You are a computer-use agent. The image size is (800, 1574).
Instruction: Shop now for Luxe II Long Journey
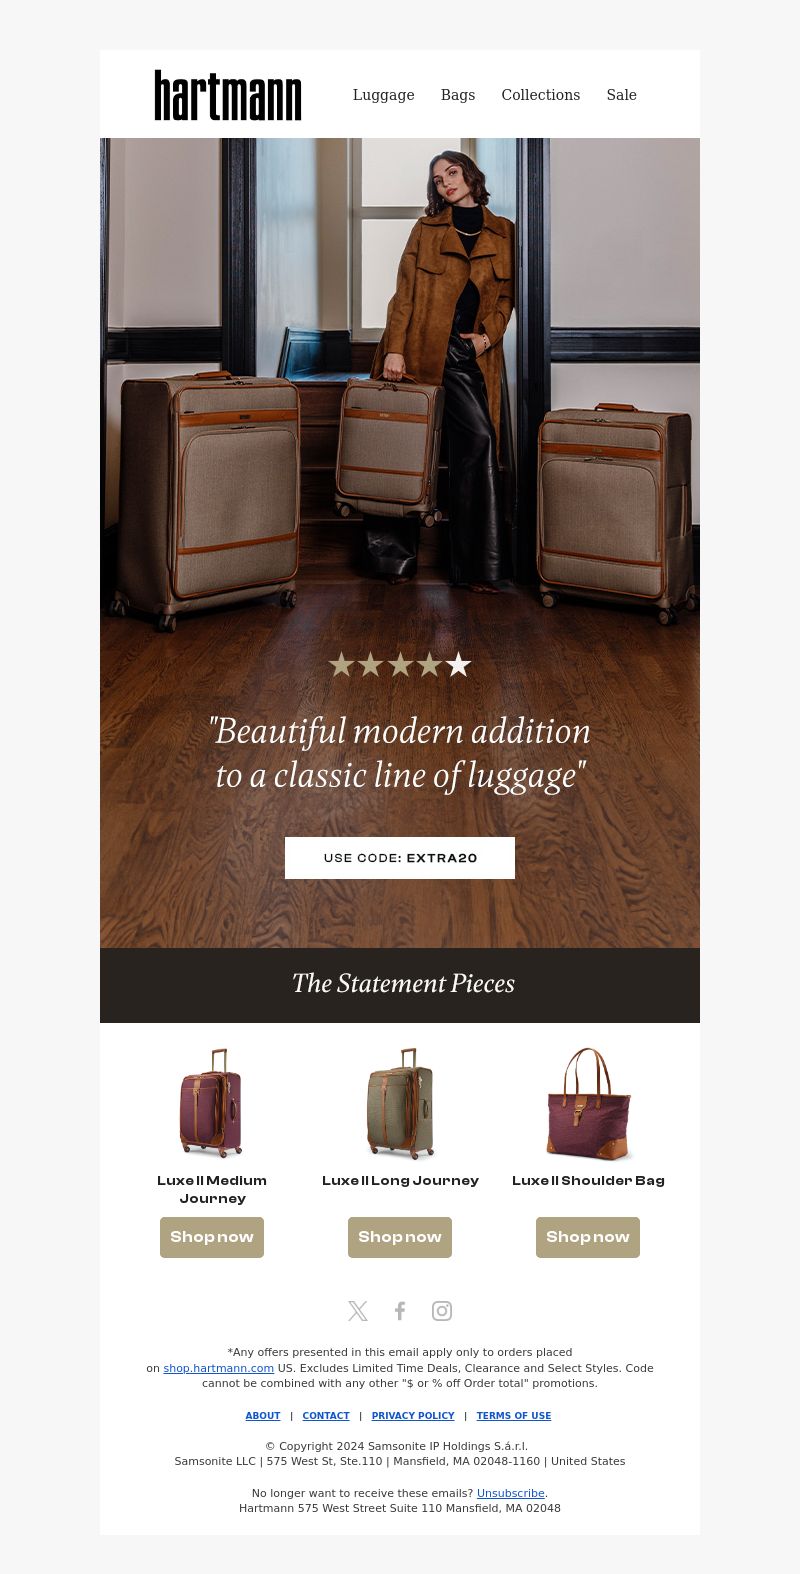tap(400, 1237)
